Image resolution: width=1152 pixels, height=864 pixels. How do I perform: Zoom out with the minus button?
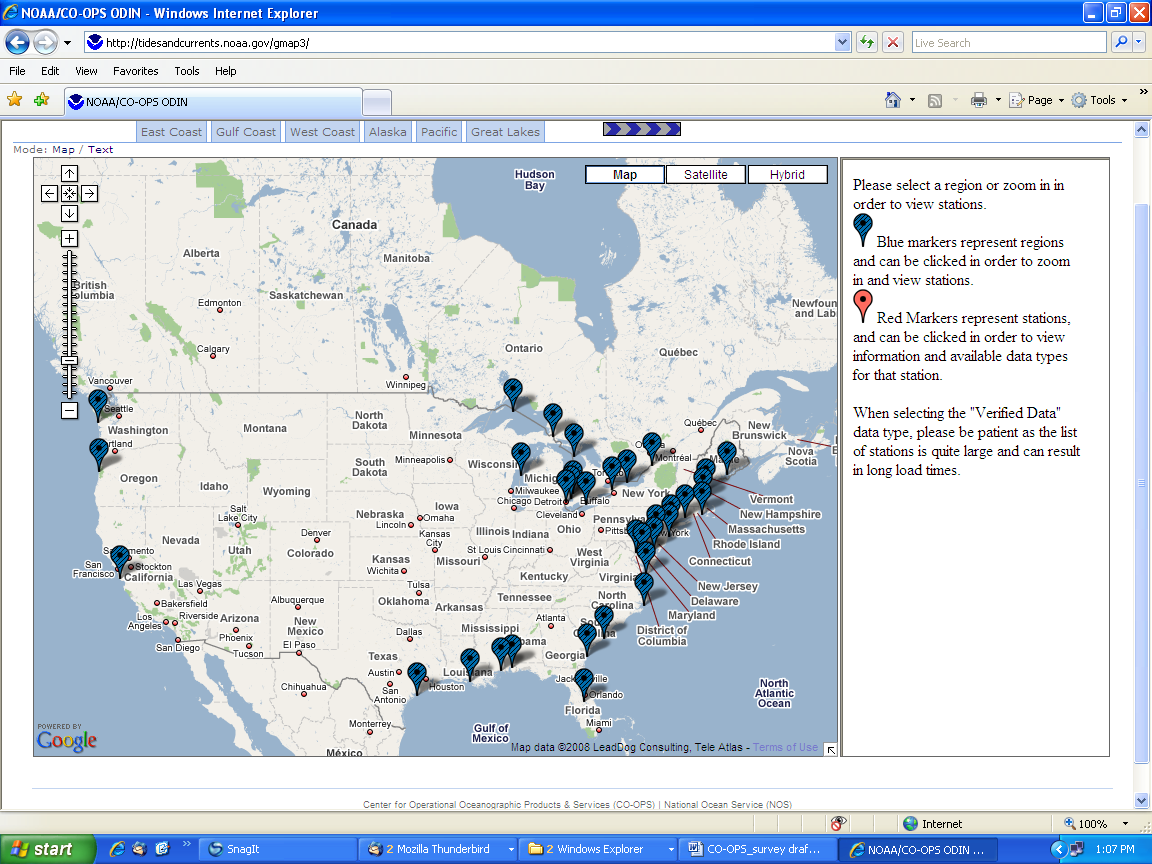[x=69, y=410]
